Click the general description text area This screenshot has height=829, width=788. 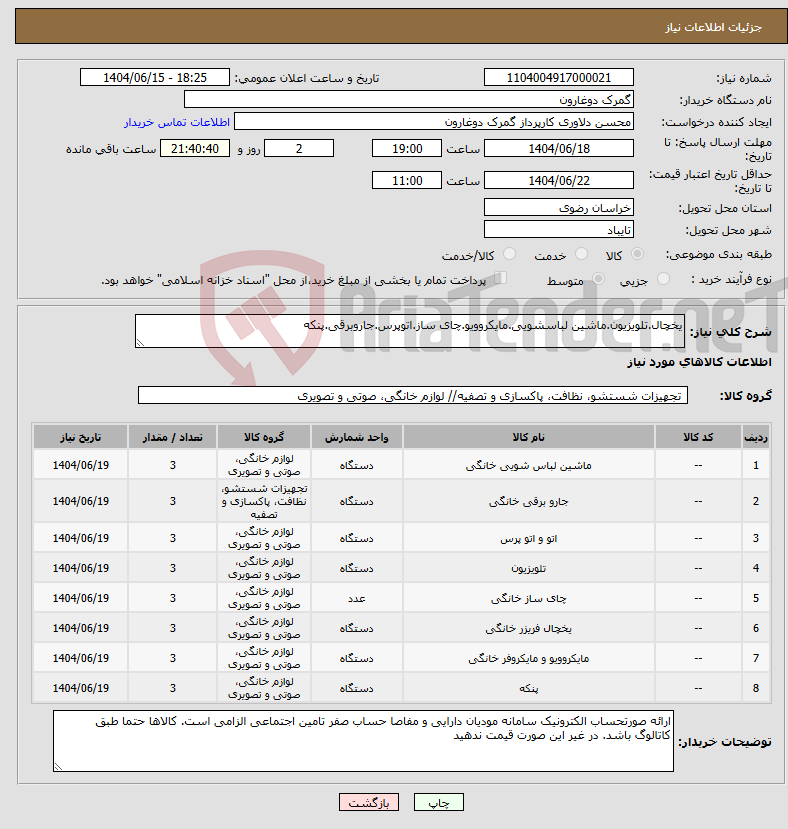pos(410,331)
